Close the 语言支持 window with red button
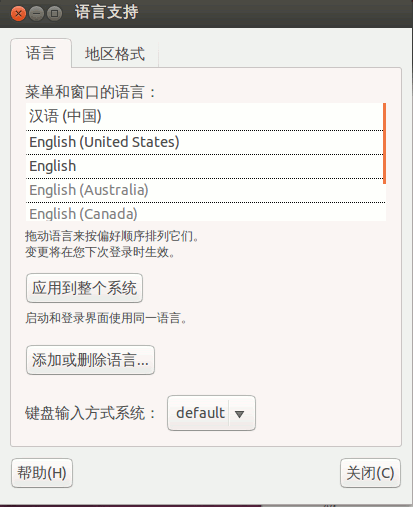413x507 pixels. click(x=18, y=14)
